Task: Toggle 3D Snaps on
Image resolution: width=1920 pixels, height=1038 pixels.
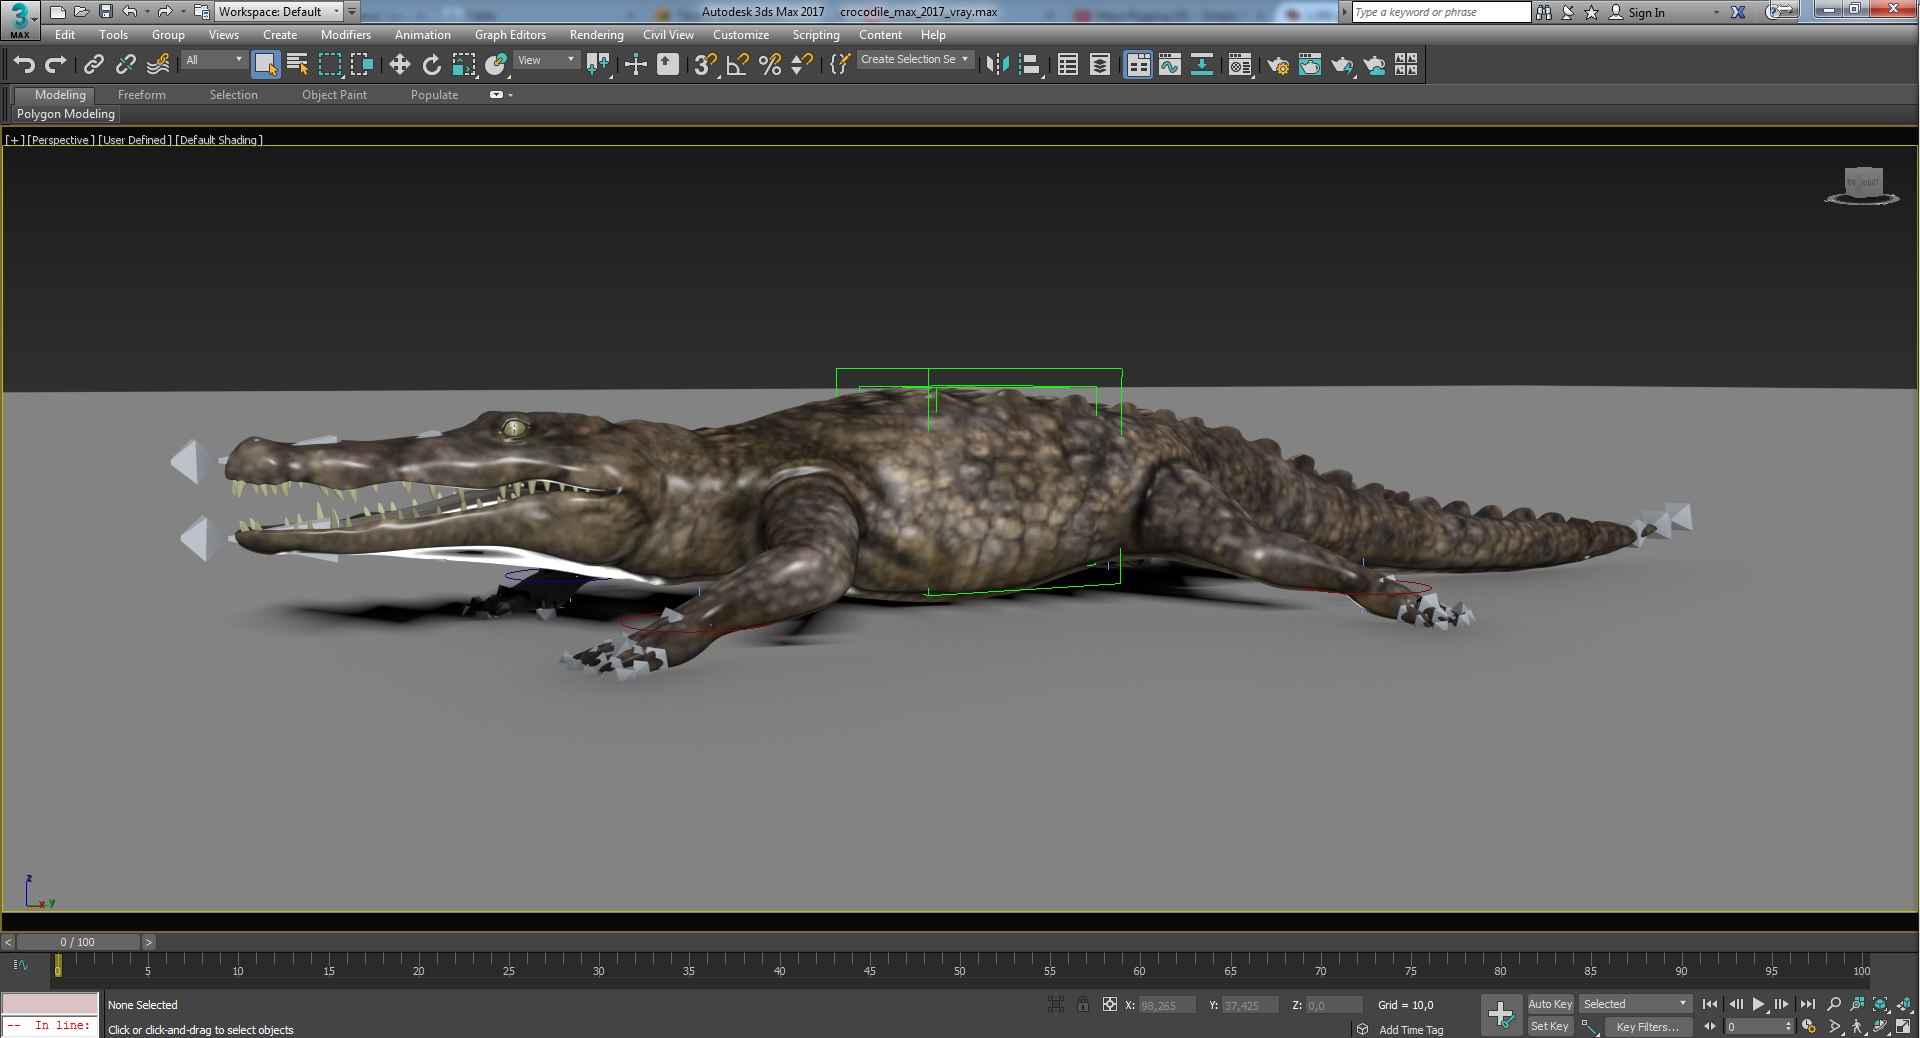Action: (x=705, y=65)
